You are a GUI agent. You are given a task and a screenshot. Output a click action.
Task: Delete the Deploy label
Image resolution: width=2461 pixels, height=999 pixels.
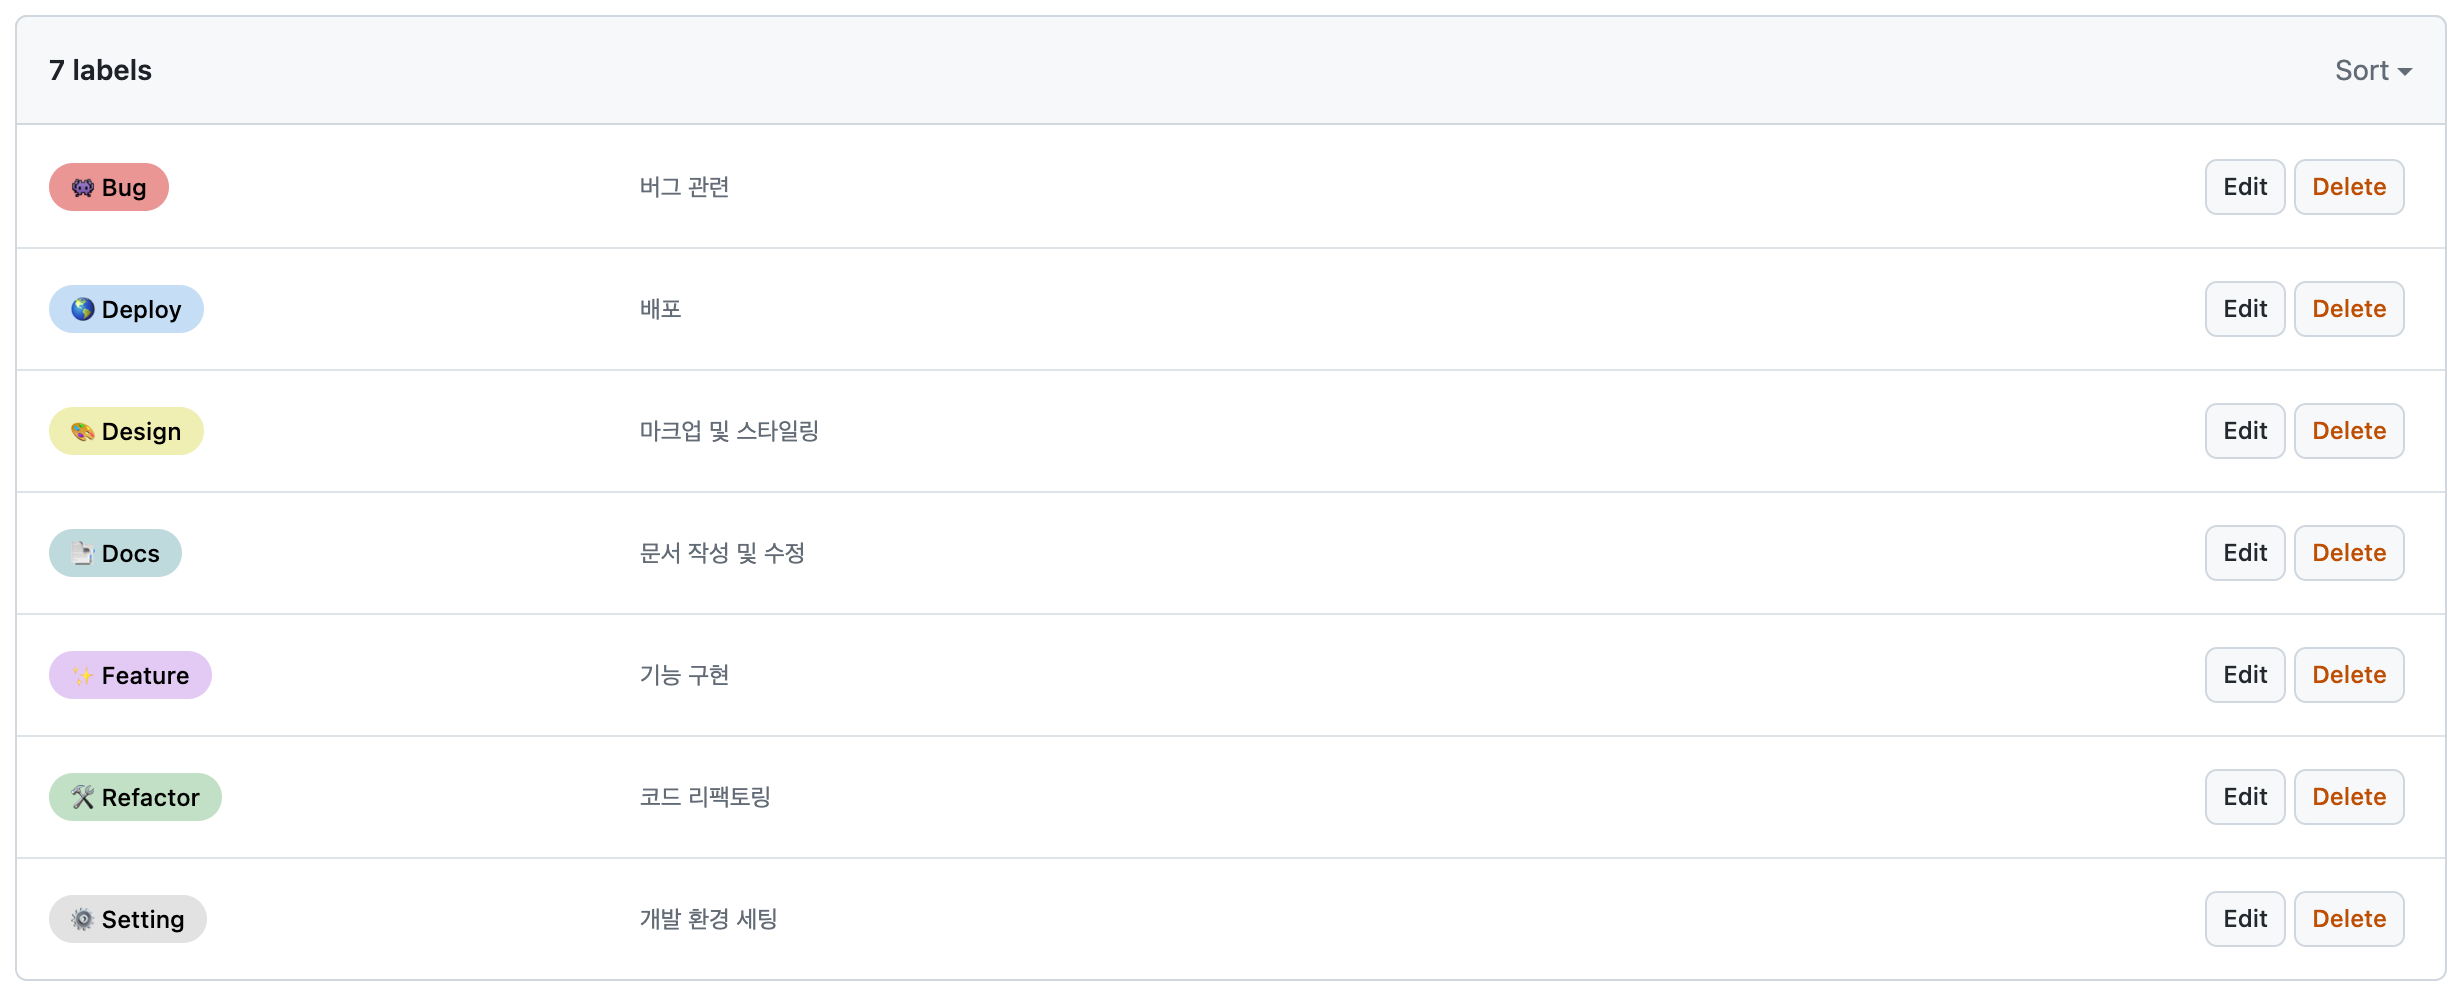point(2348,309)
